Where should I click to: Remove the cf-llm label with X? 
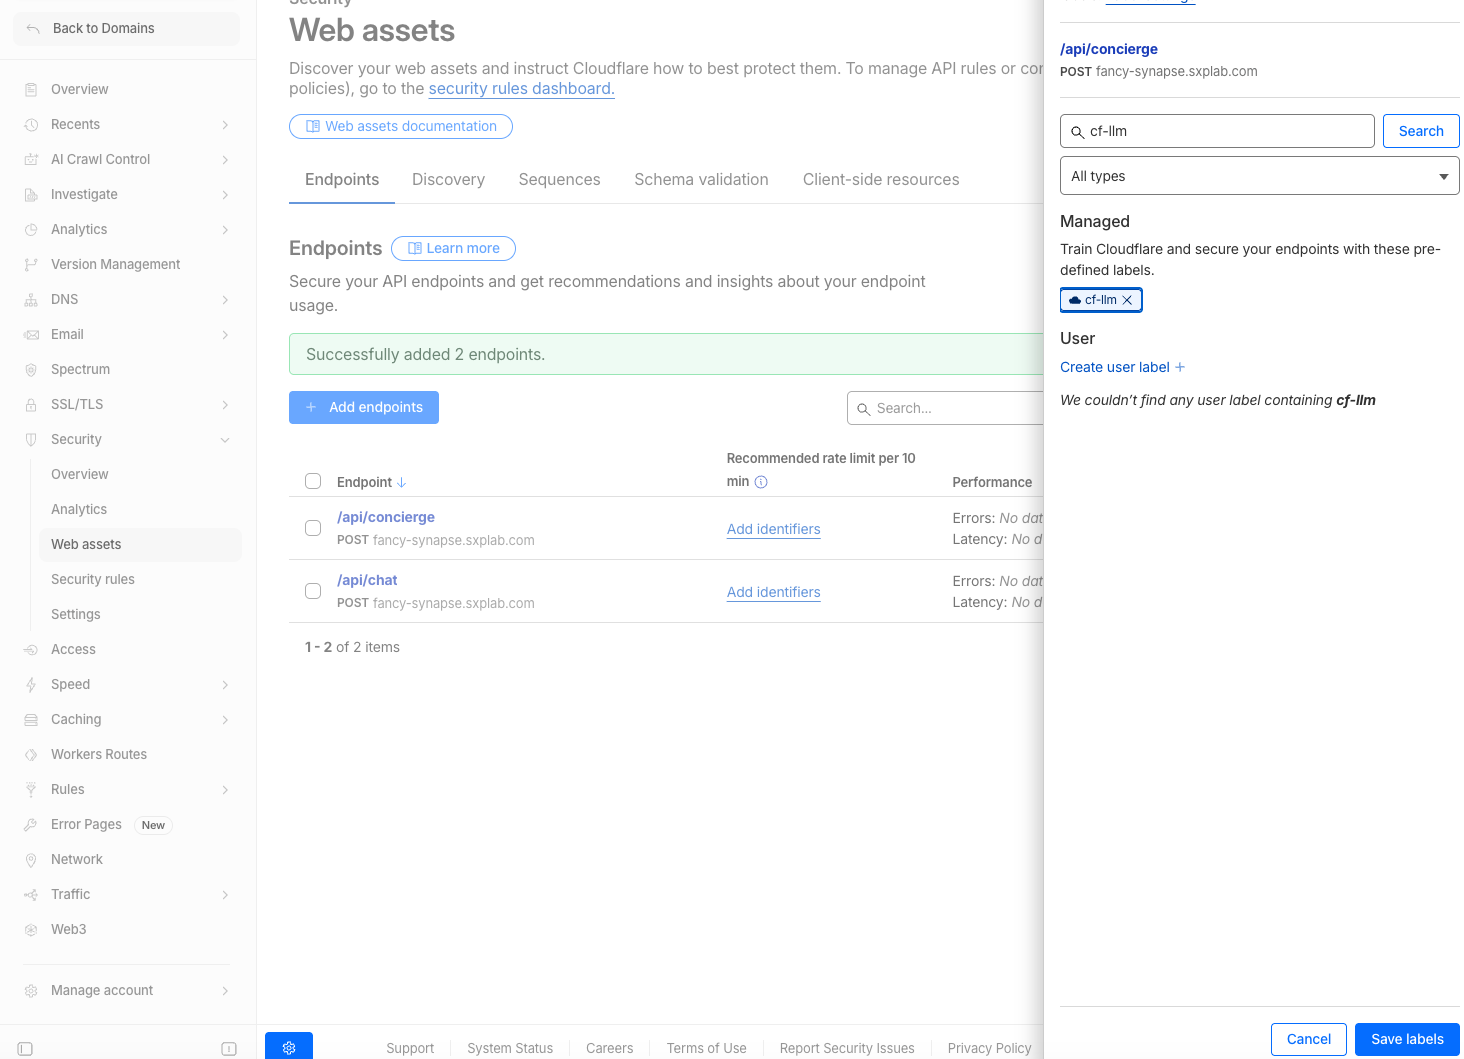[x=1127, y=300]
